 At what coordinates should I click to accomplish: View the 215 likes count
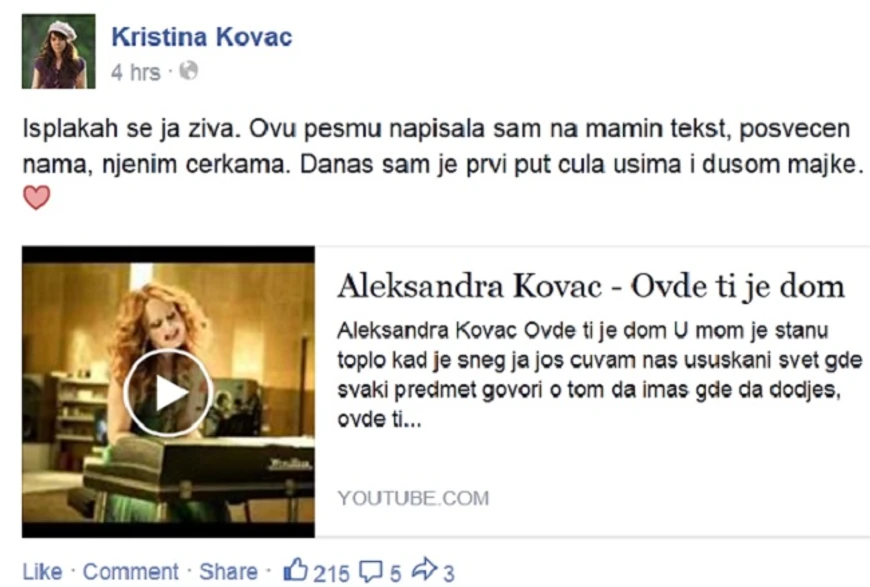(x=331, y=573)
